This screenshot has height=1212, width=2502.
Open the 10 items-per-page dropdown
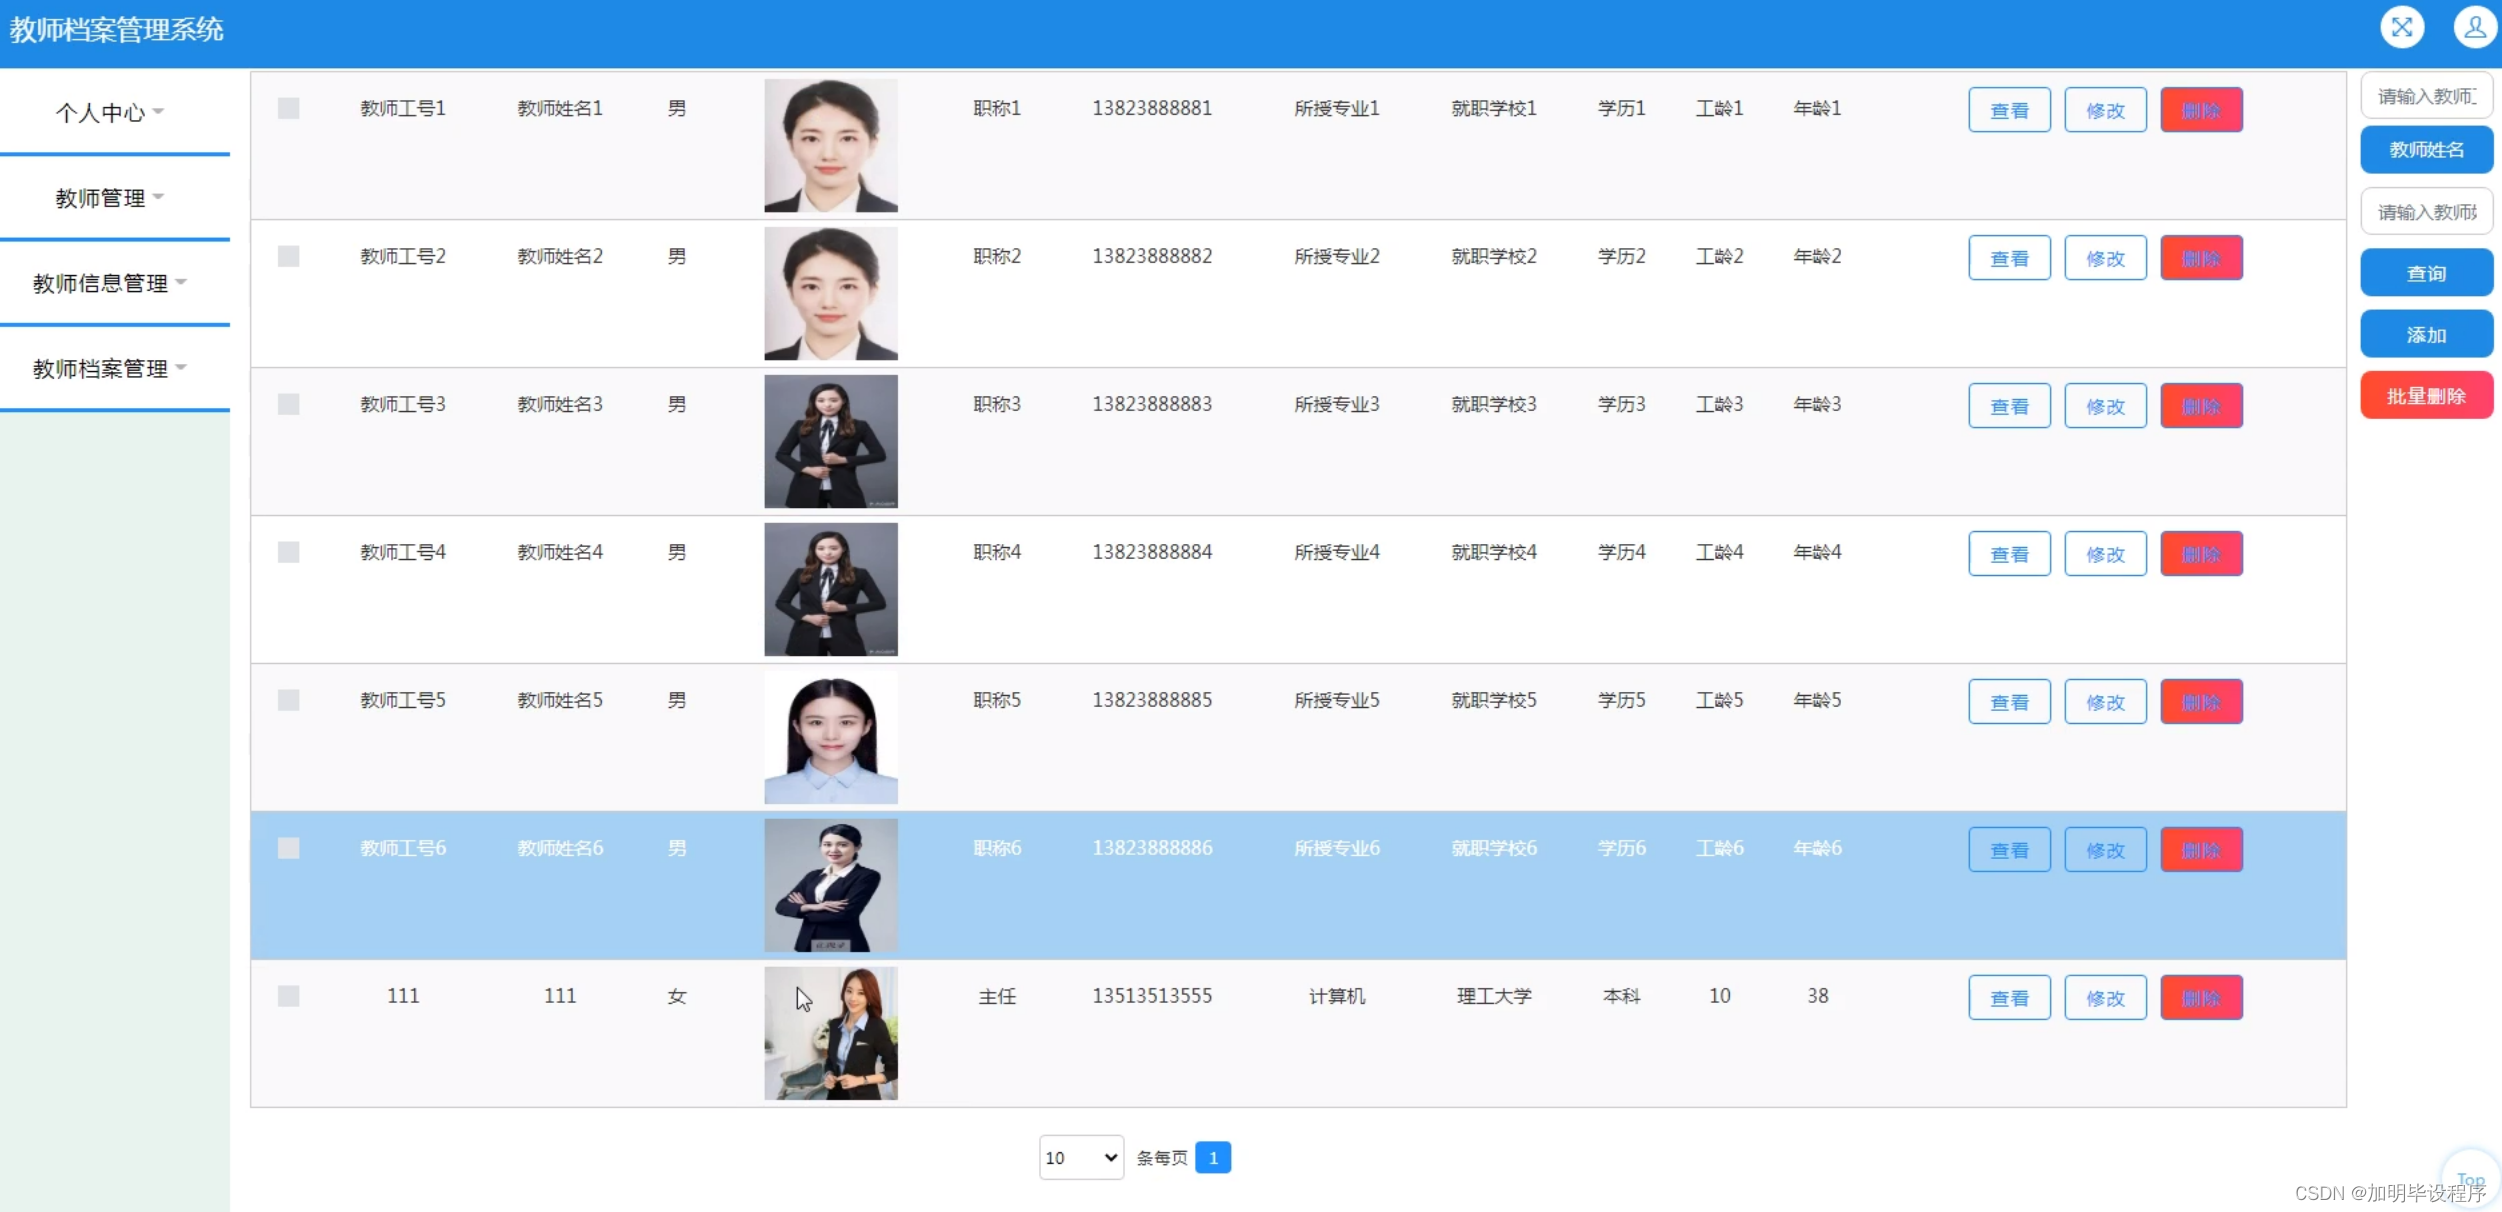[x=1080, y=1157]
